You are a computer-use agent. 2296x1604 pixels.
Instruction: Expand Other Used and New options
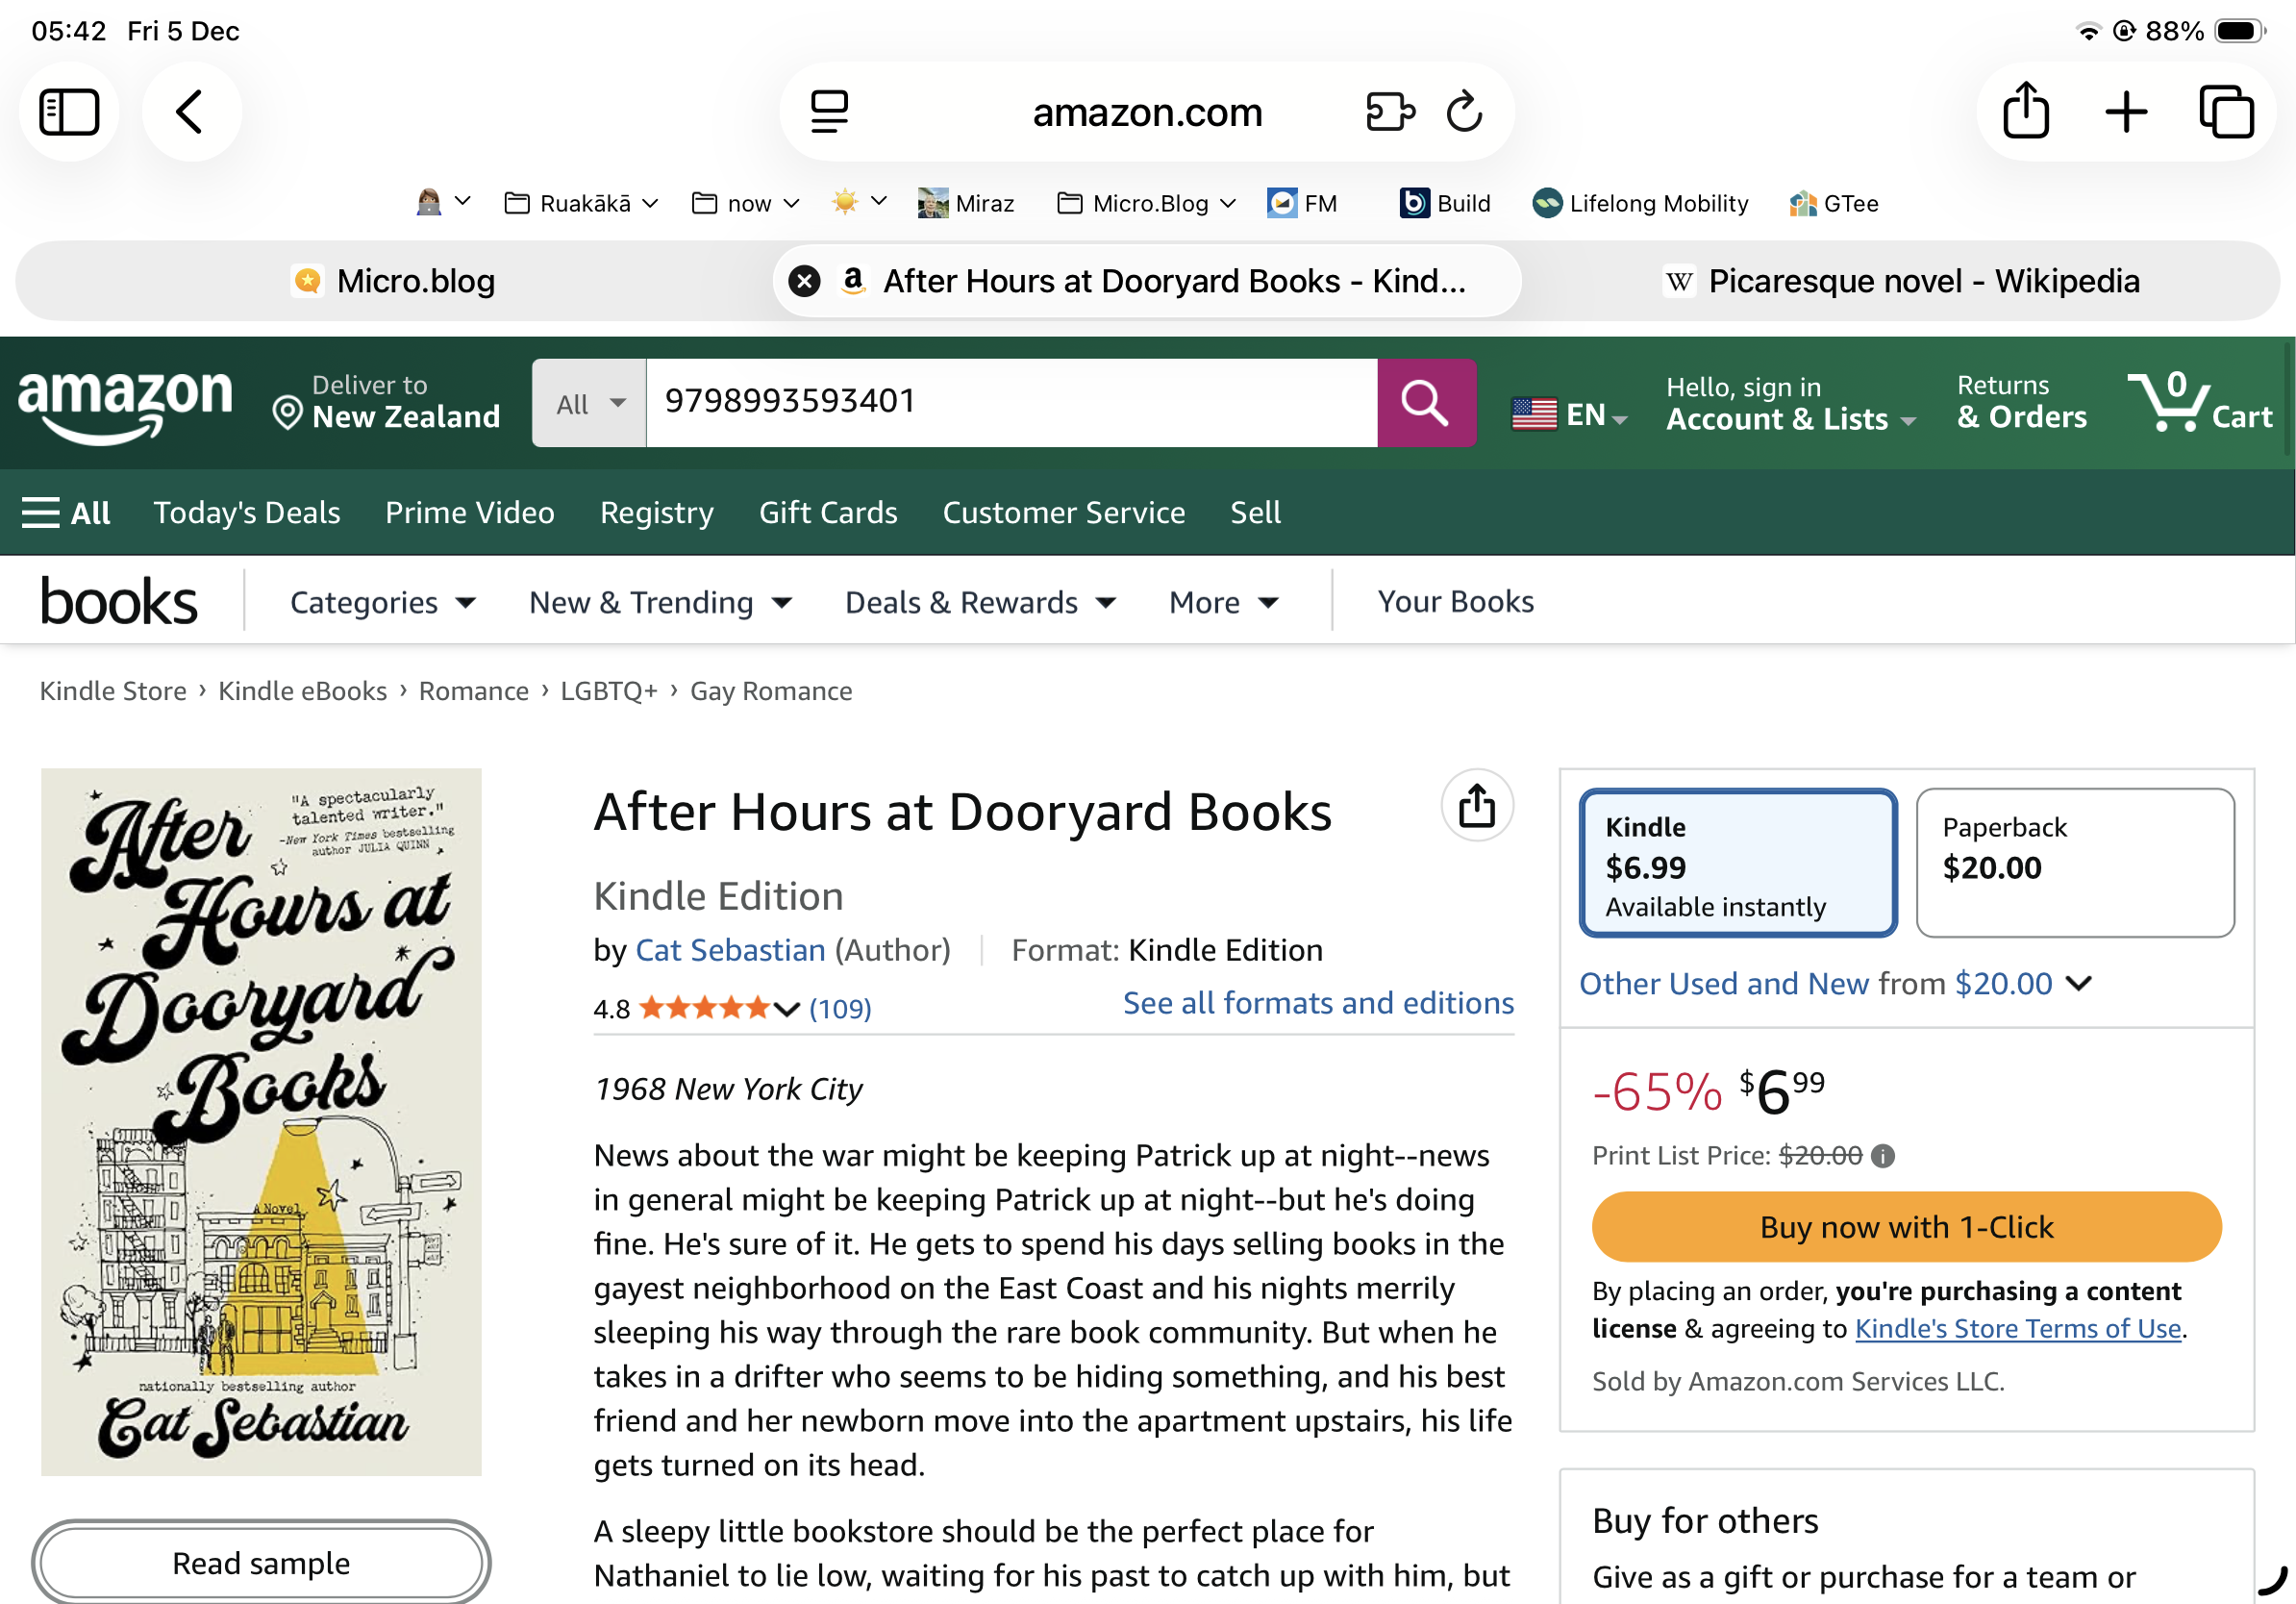(1838, 984)
